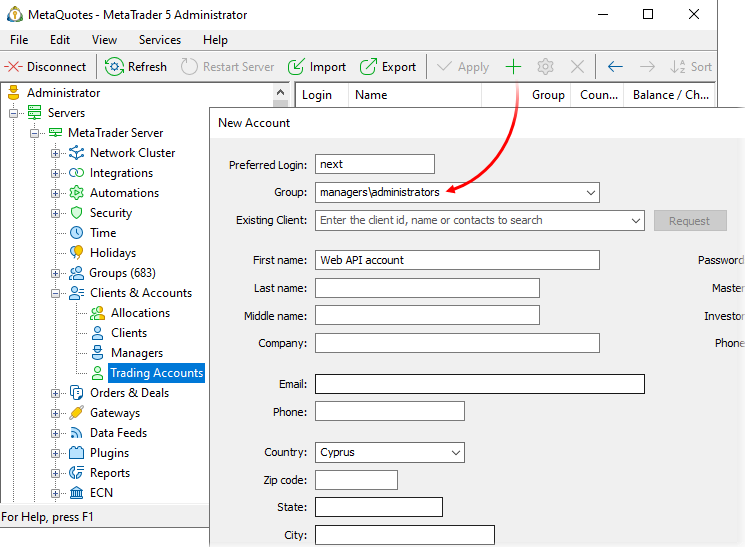Click the Last name field

click(x=427, y=288)
